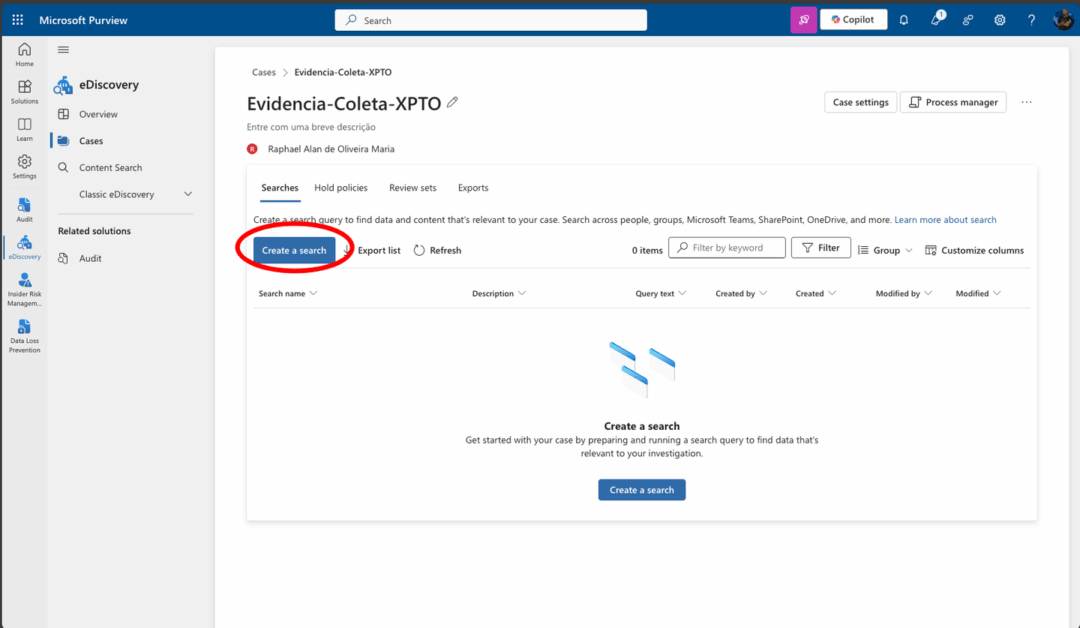Open the Query text column dropdown

(x=682, y=293)
